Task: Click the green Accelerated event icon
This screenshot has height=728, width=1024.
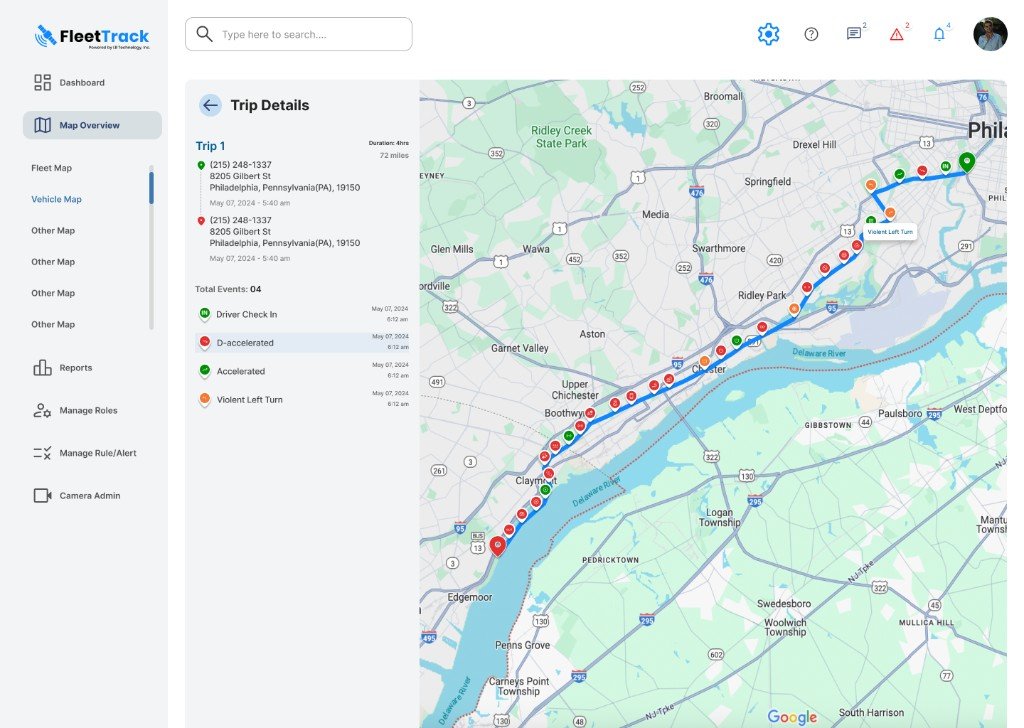Action: point(204,371)
